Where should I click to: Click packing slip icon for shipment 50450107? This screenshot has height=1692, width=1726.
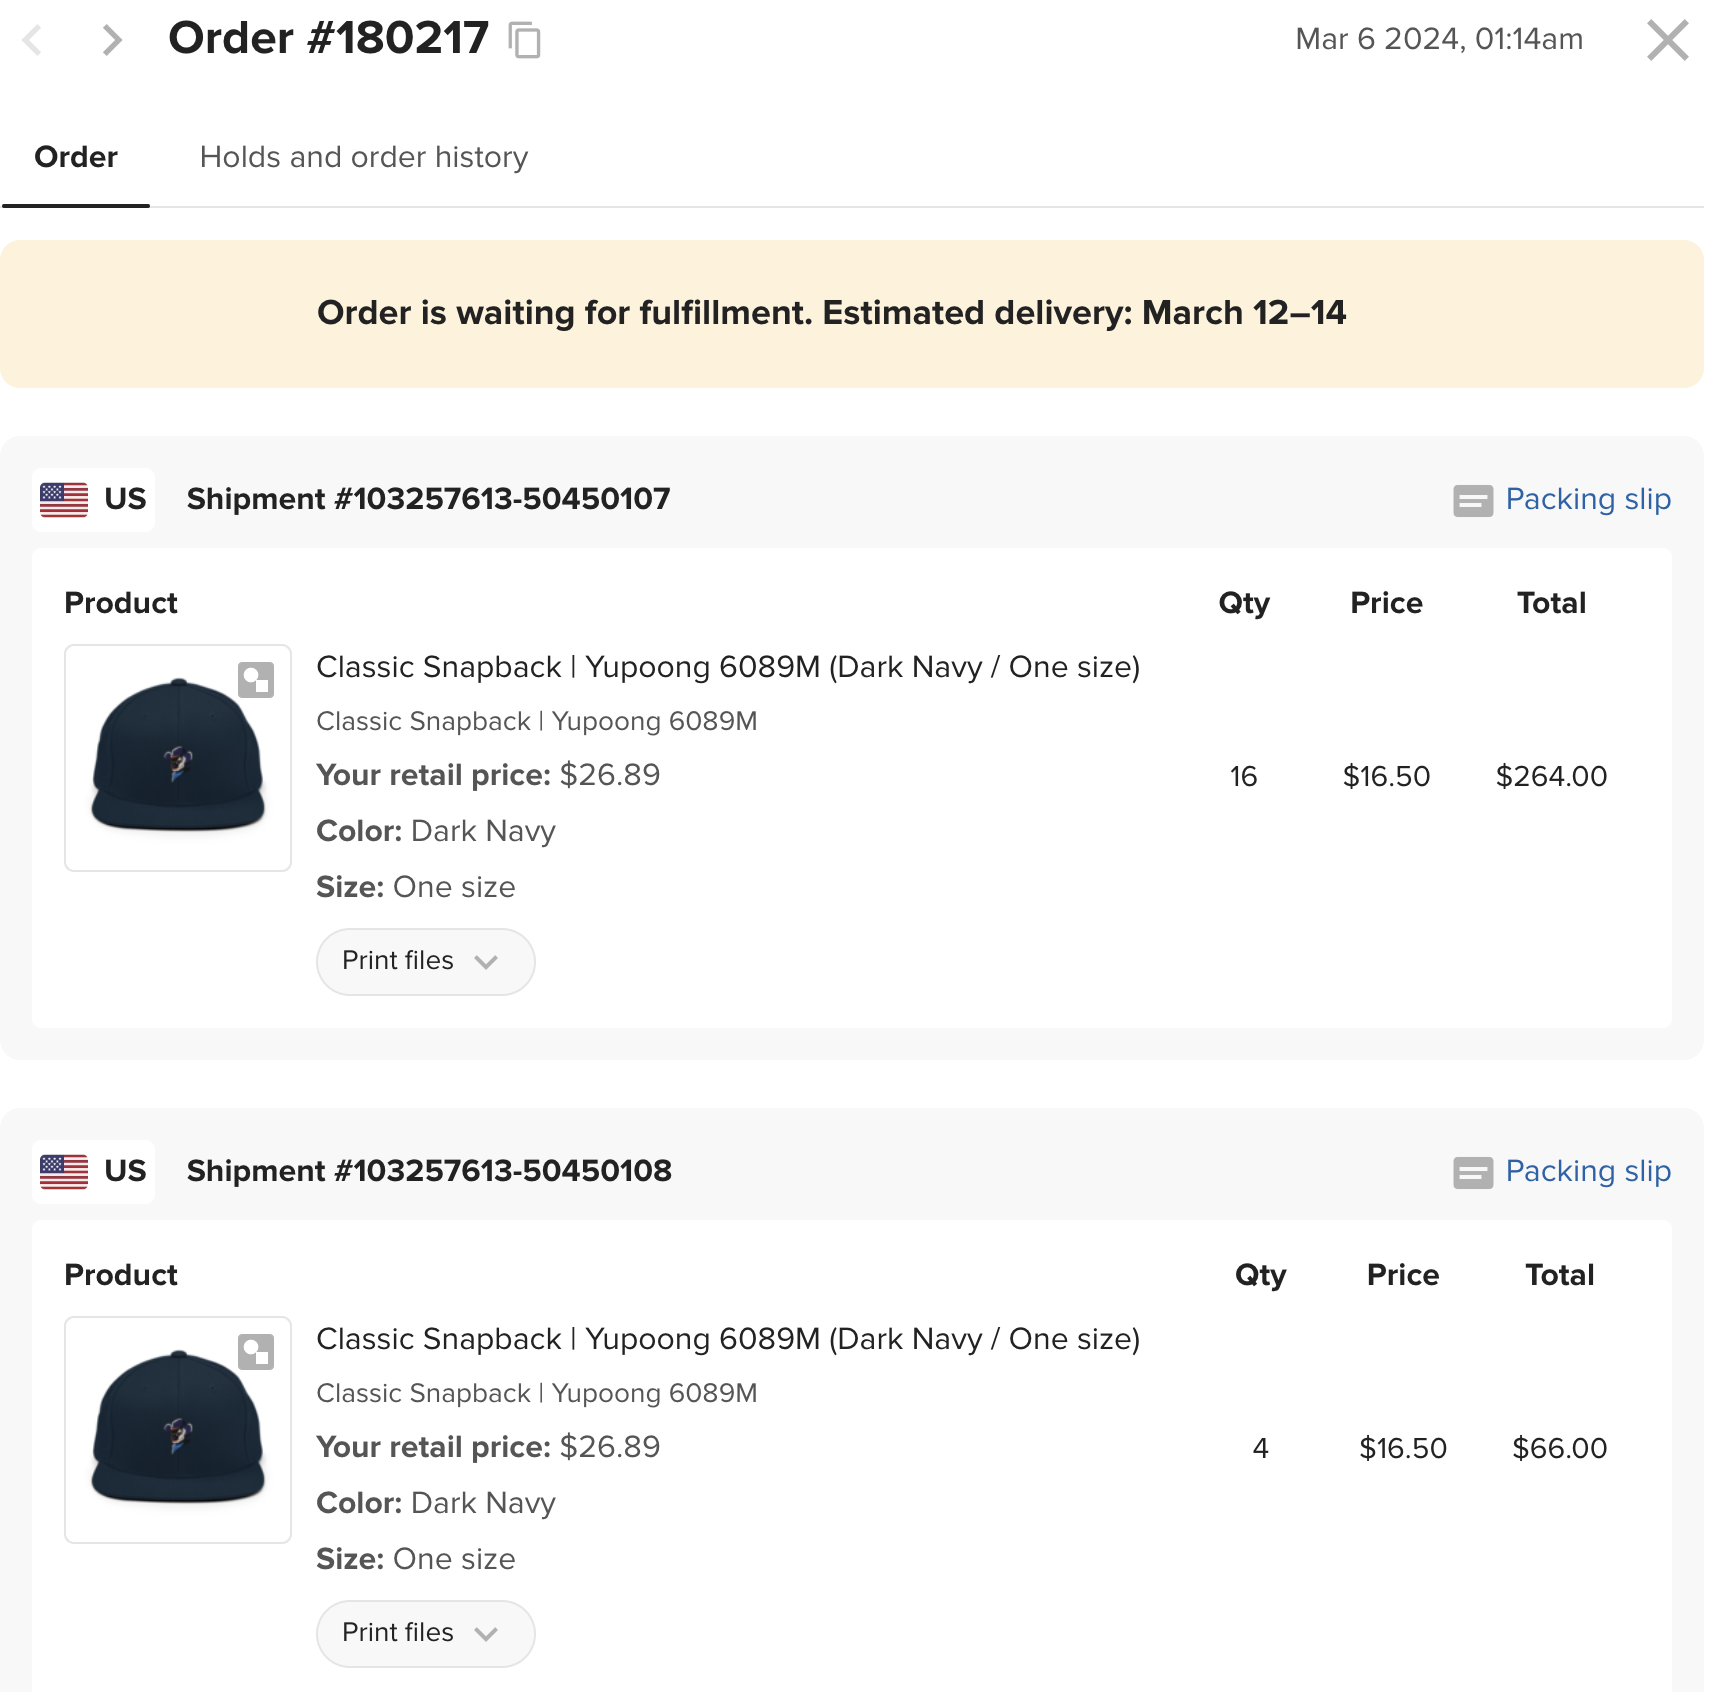click(x=1472, y=500)
